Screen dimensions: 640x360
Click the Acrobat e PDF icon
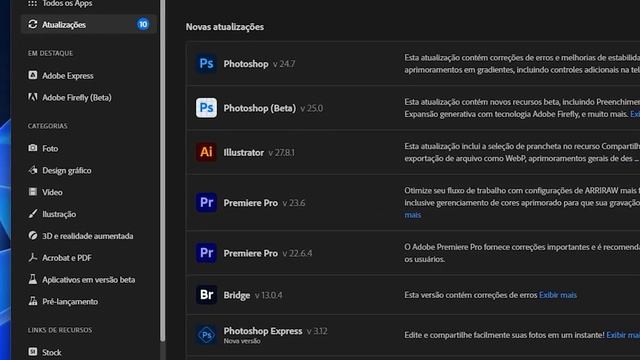33,258
